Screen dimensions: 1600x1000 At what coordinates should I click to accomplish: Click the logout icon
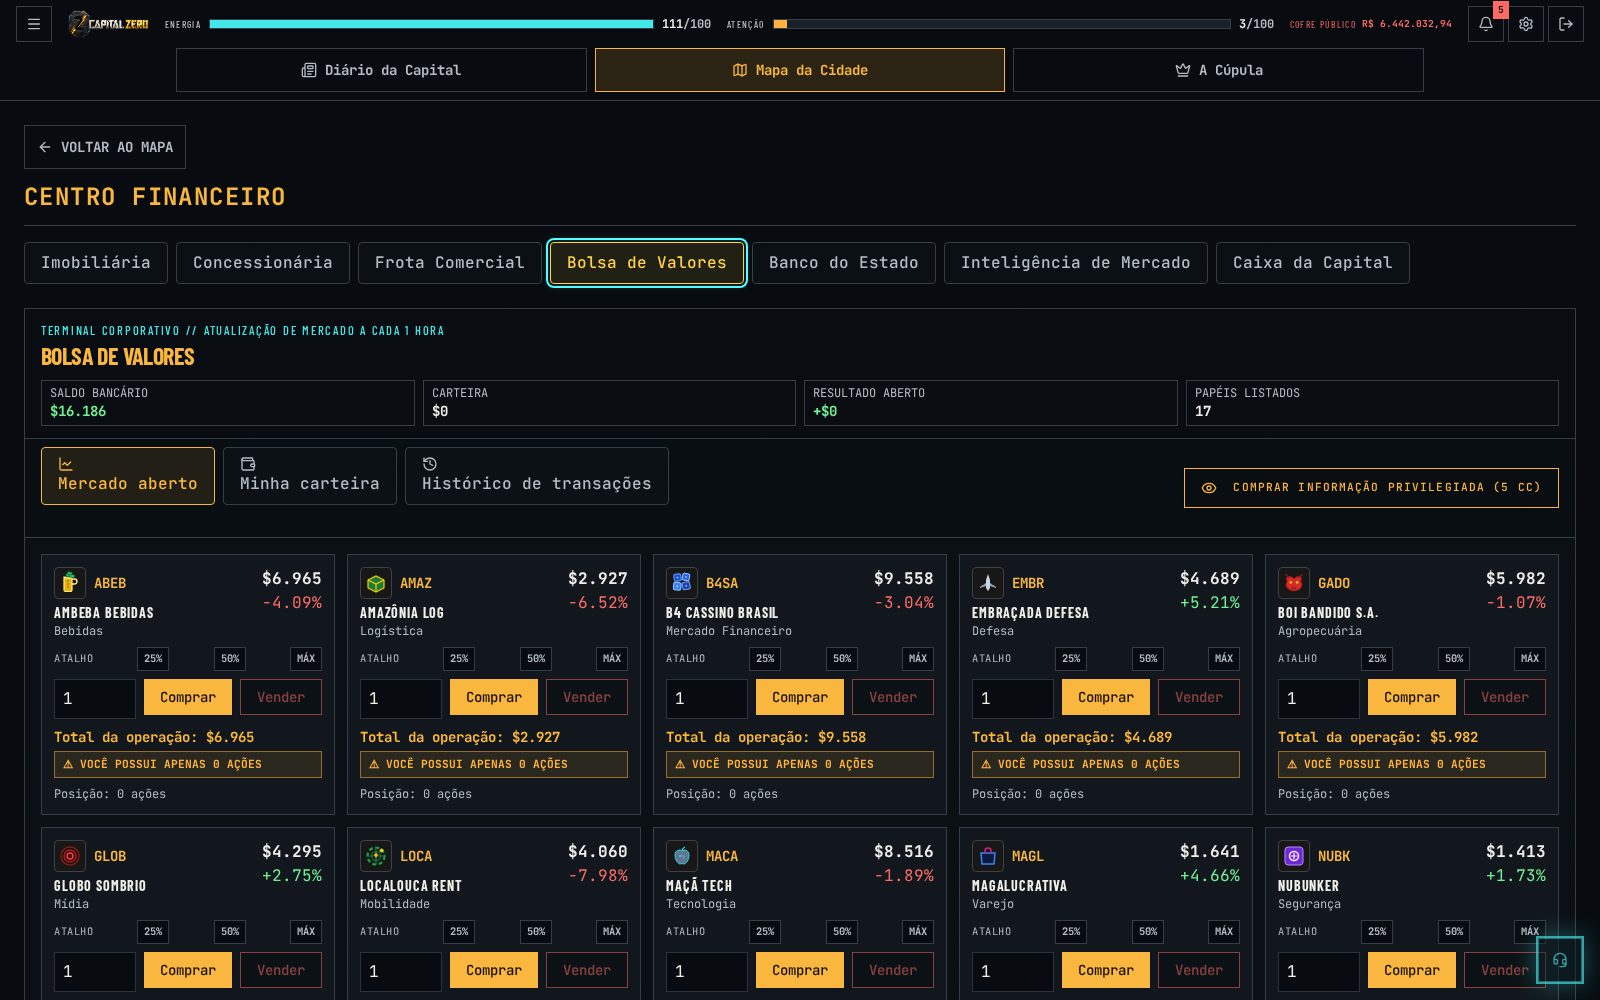(x=1566, y=24)
